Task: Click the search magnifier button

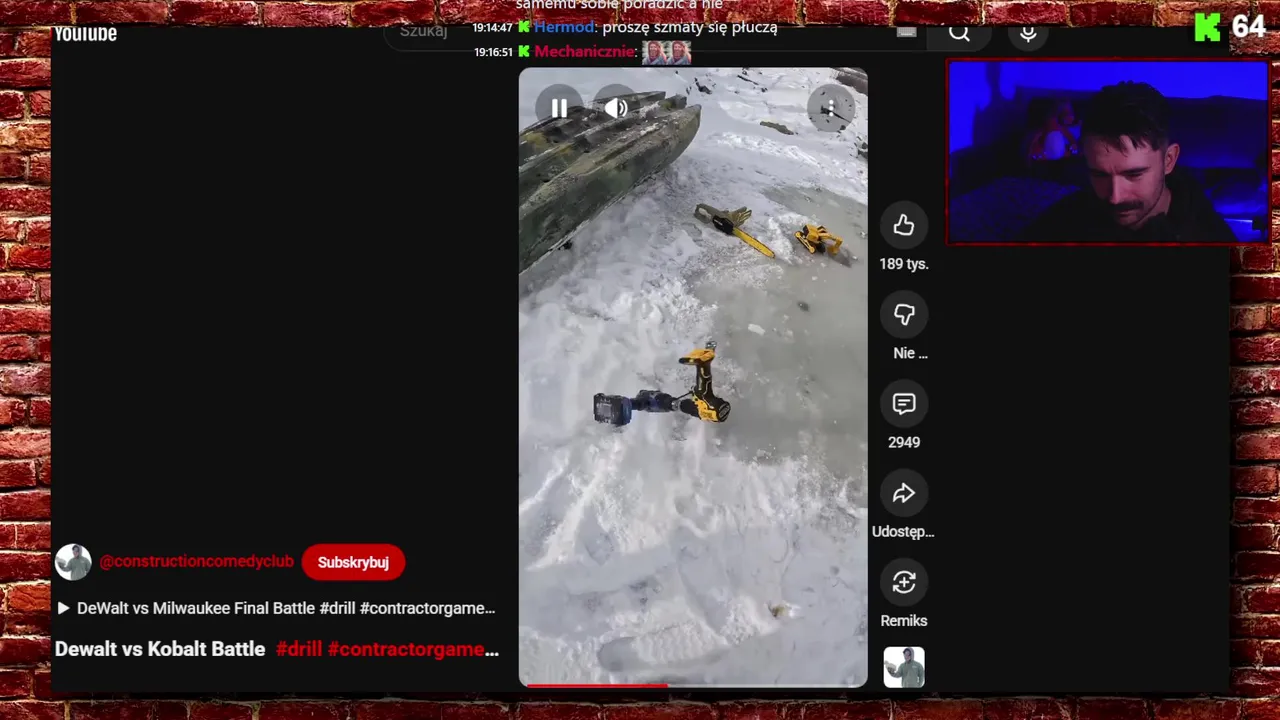Action: [959, 33]
